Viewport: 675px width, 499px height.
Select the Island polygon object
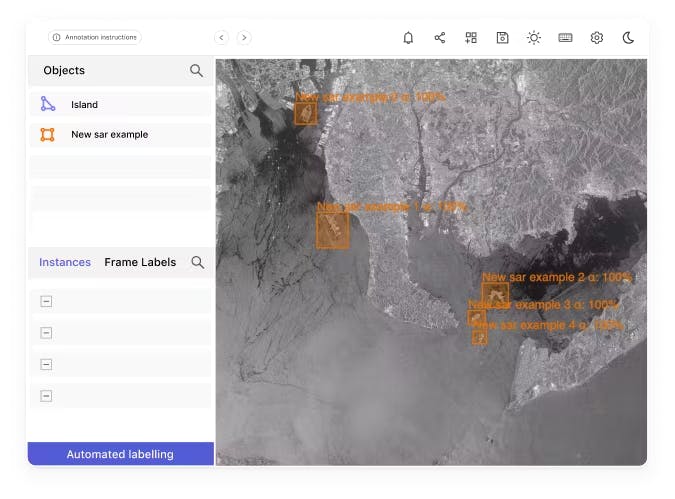pyautogui.click(x=84, y=104)
